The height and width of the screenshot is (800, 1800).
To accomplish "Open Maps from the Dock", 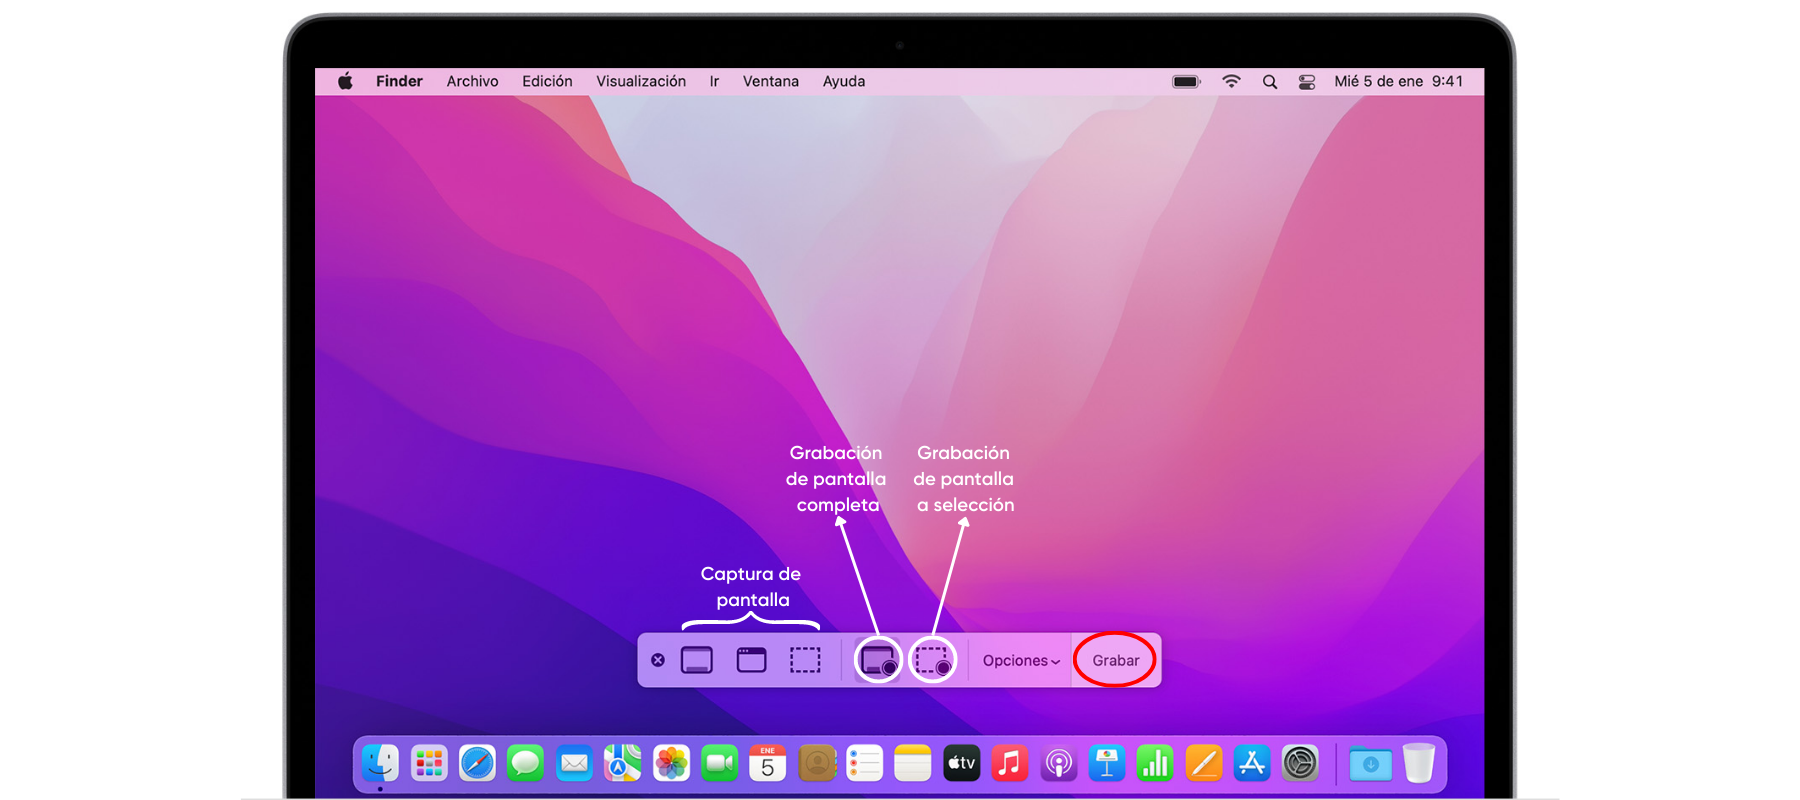I will point(623,765).
